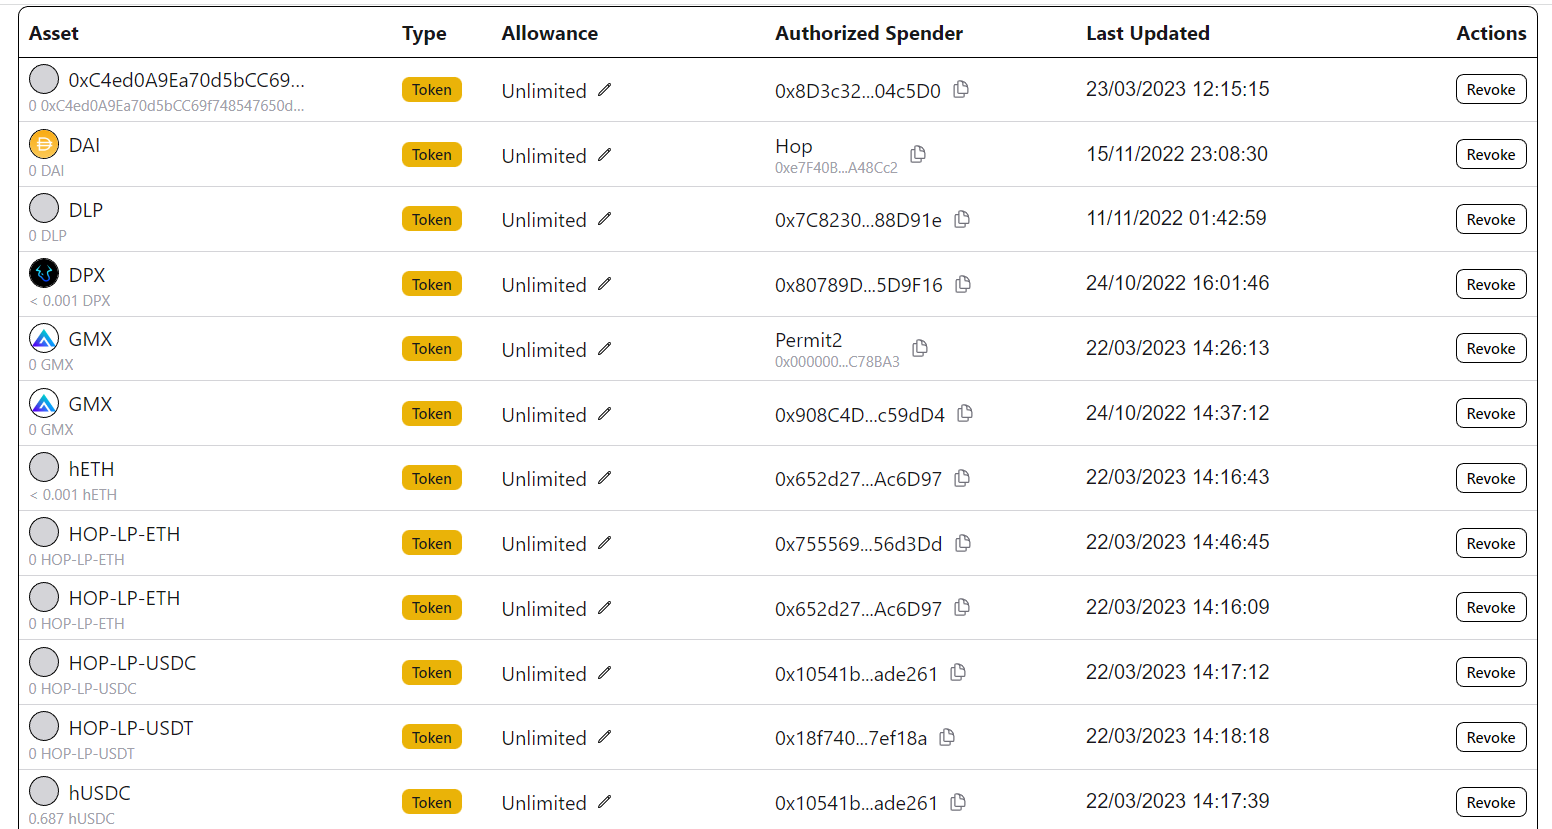Revoke the GMX Permit2 allowance
This screenshot has width=1552, height=829.
tap(1490, 348)
